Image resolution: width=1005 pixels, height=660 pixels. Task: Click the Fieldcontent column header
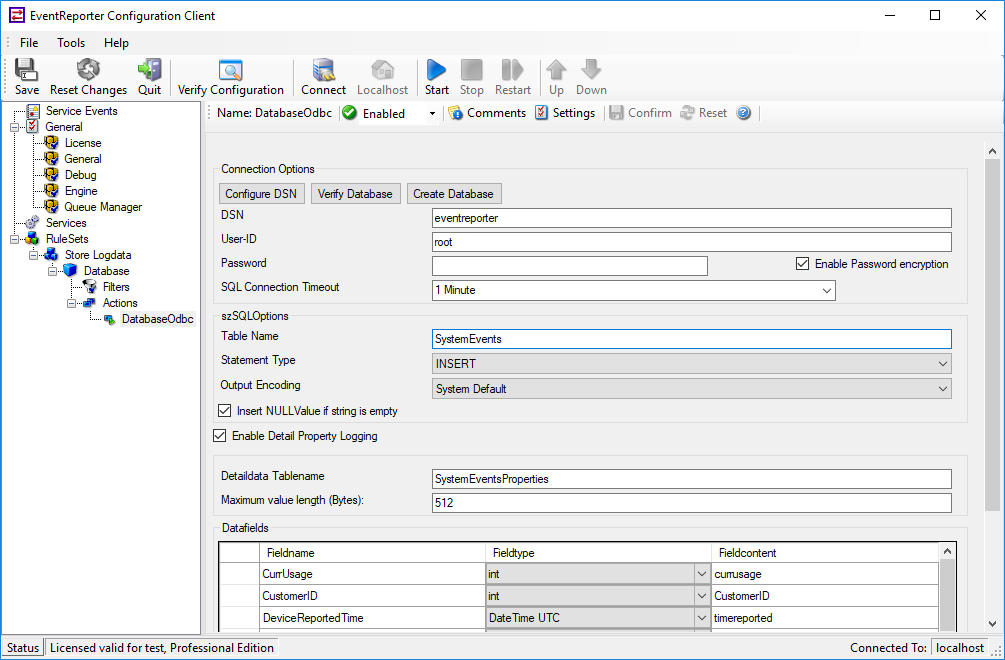[x=825, y=553]
